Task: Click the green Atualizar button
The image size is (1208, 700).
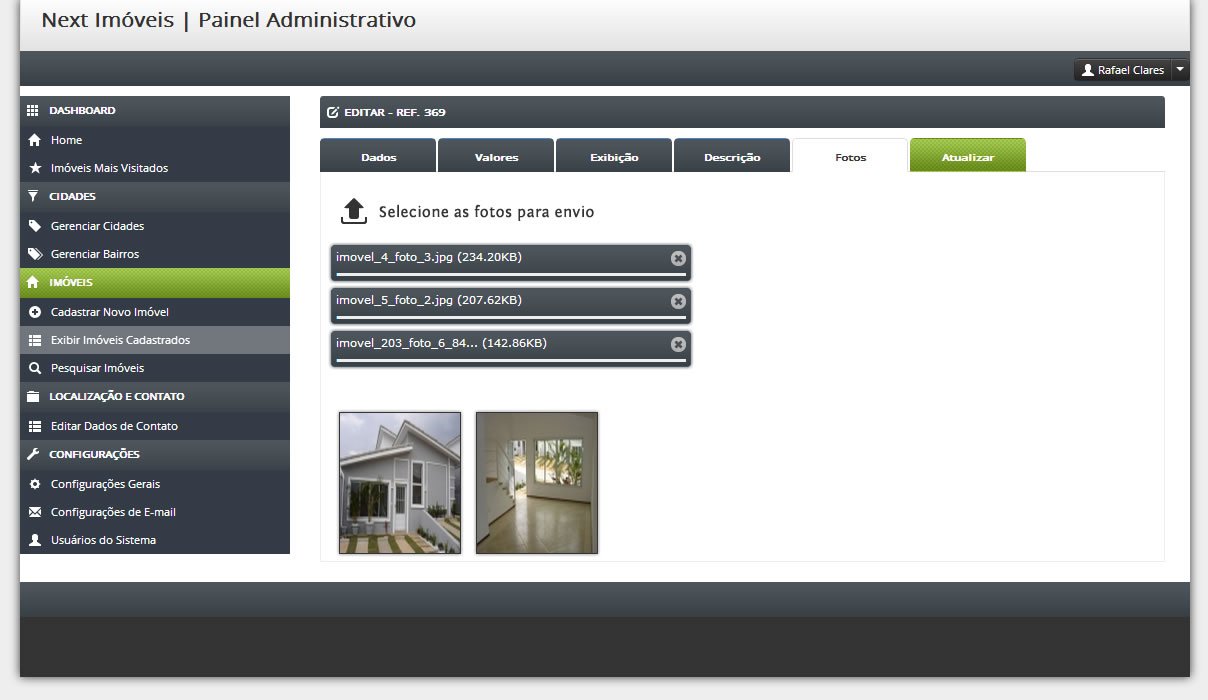Action: click(x=968, y=156)
